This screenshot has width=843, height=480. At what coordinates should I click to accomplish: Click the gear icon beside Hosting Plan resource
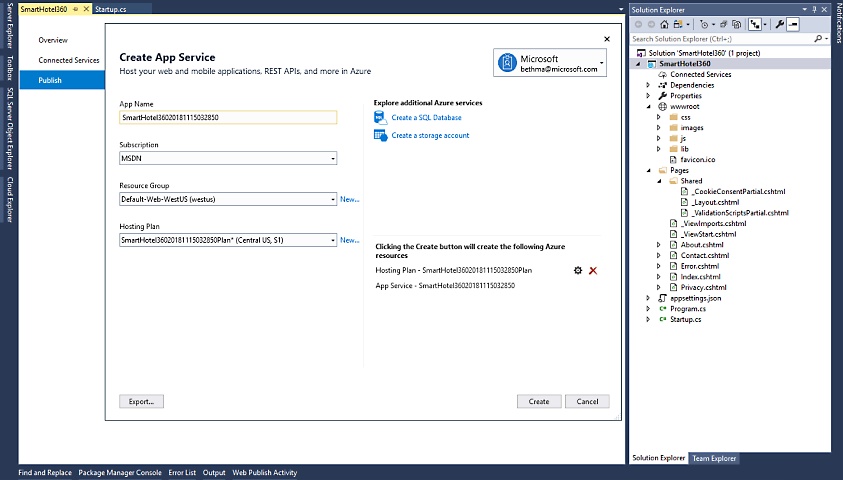tap(577, 271)
